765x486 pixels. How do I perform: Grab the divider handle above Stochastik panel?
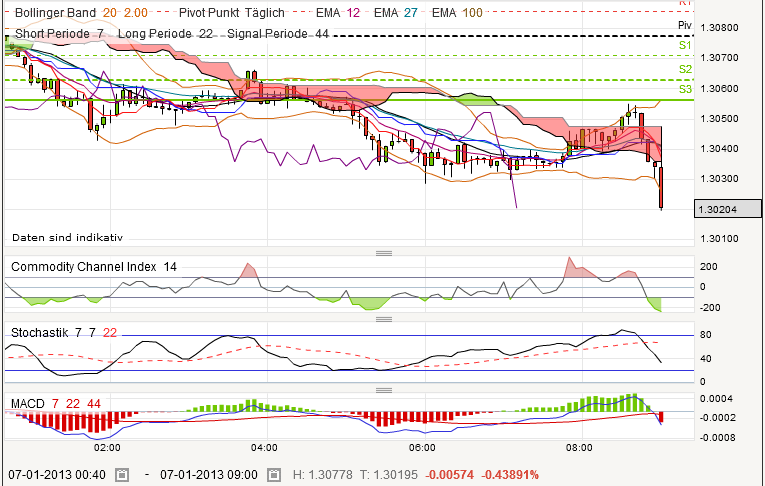click(384, 320)
